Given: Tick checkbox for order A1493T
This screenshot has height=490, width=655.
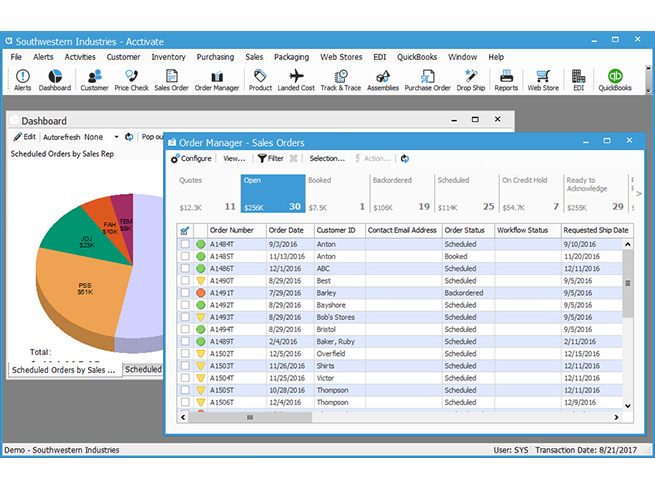Looking at the screenshot, I should point(185,317).
